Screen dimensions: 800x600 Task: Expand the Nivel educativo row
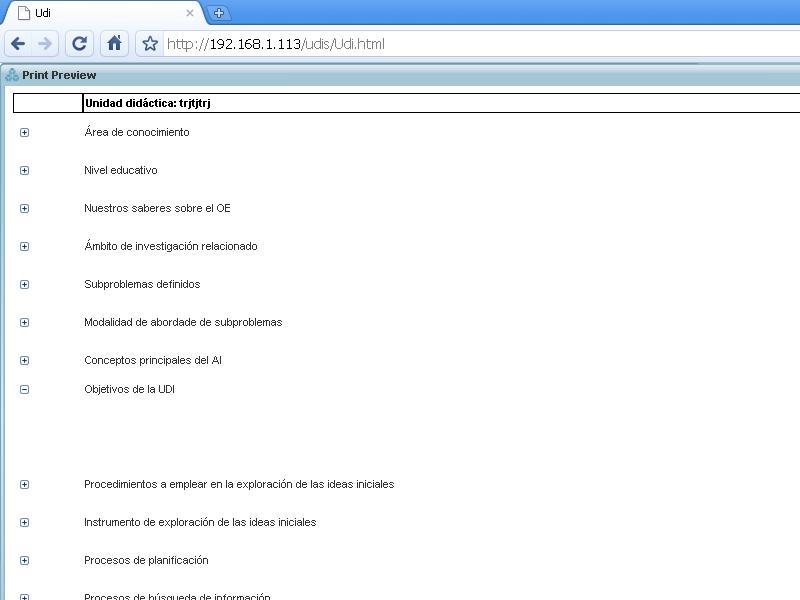[x=24, y=170]
